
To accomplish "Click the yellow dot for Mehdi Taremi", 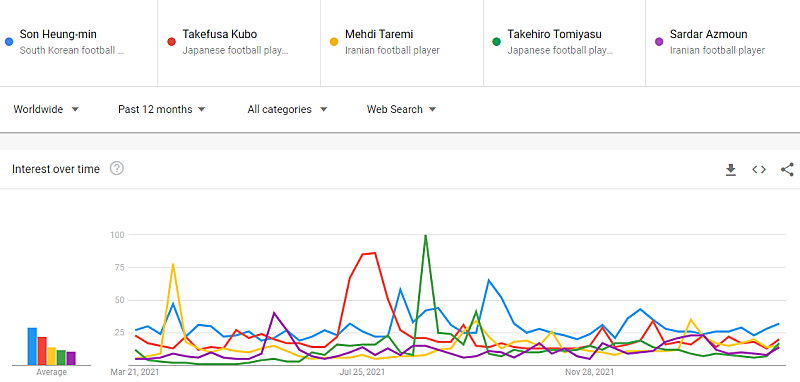I will coord(334,42).
